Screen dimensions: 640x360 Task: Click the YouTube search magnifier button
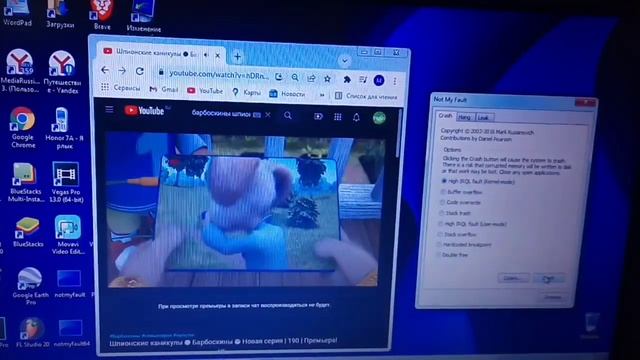click(288, 116)
